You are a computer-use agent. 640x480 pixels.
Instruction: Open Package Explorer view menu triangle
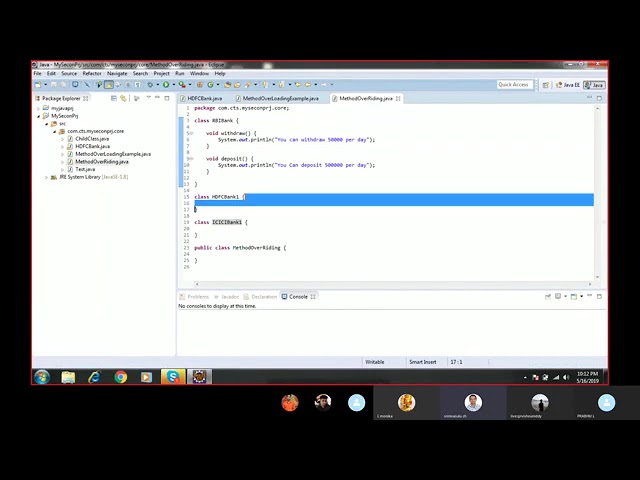pos(149,98)
